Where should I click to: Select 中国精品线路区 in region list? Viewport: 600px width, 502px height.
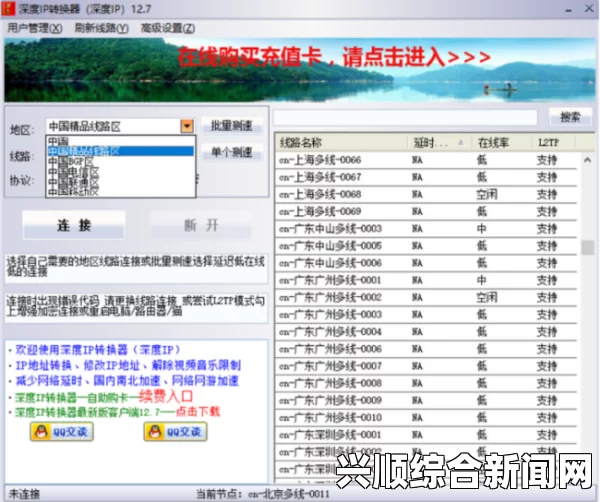[120, 151]
